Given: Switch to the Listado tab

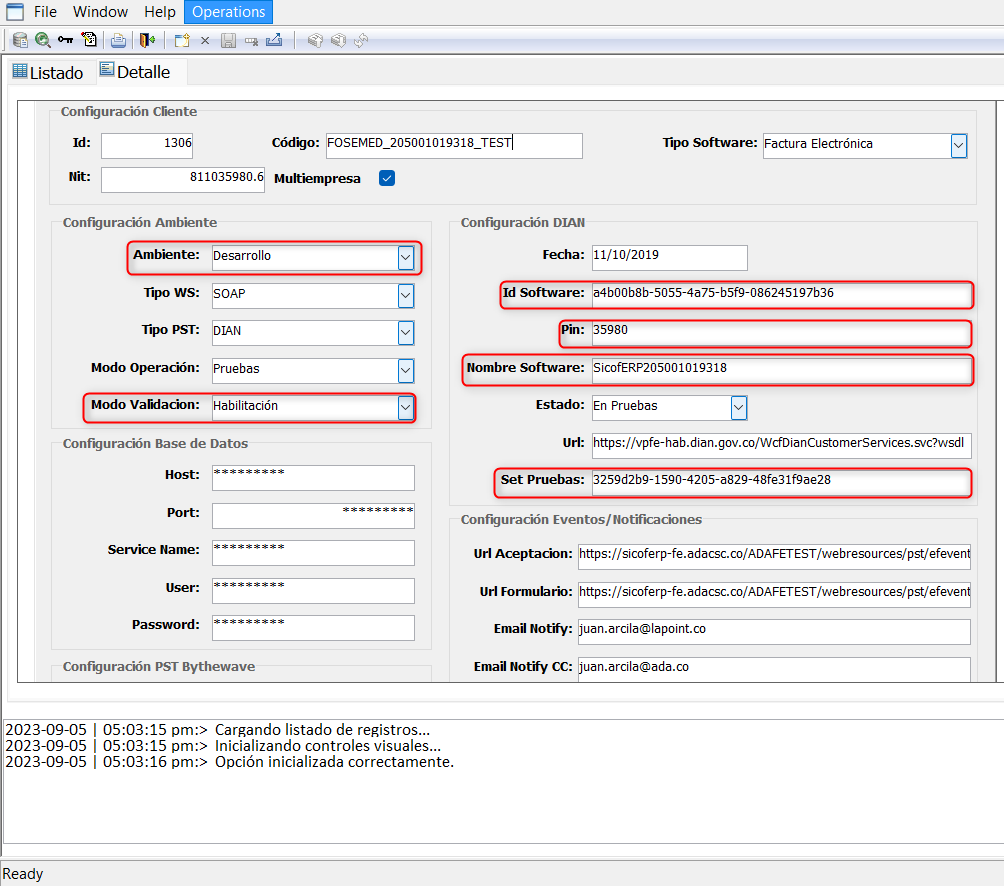Looking at the screenshot, I should [48, 72].
